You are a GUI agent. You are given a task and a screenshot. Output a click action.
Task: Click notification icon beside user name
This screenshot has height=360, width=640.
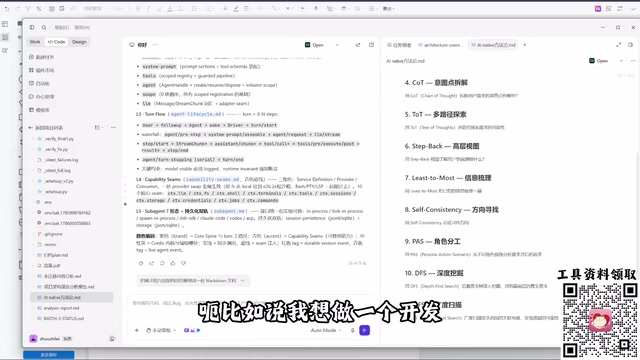(x=112, y=339)
